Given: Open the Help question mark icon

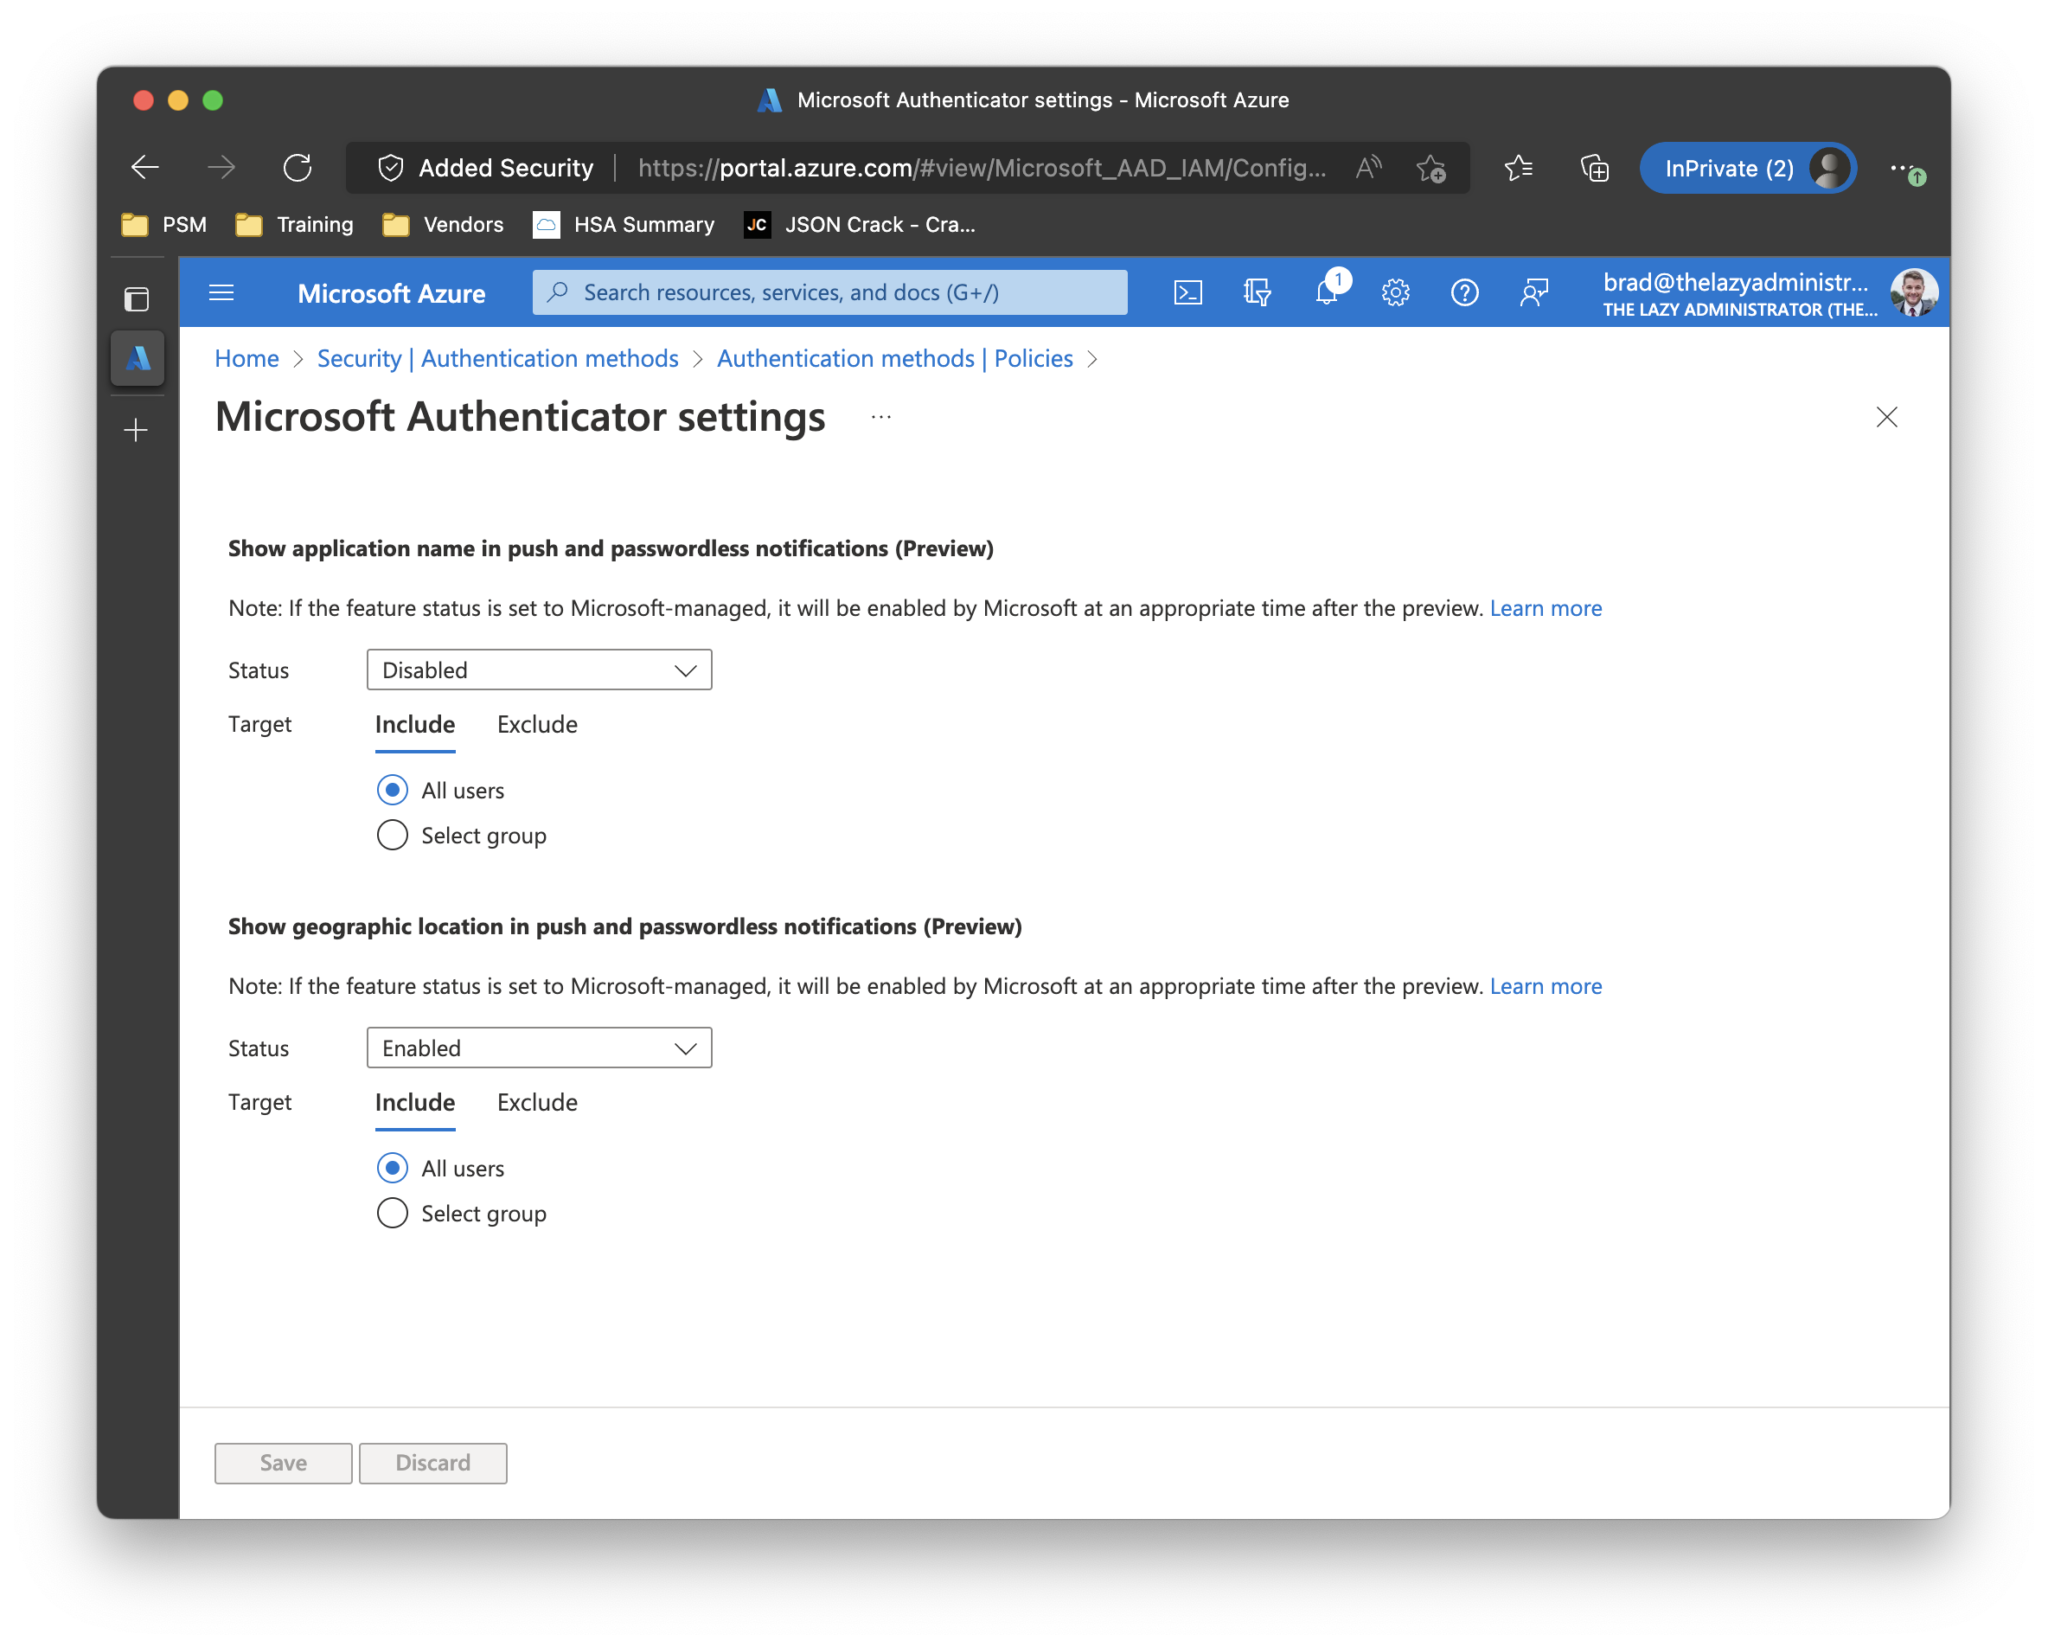Looking at the screenshot, I should (x=1464, y=292).
